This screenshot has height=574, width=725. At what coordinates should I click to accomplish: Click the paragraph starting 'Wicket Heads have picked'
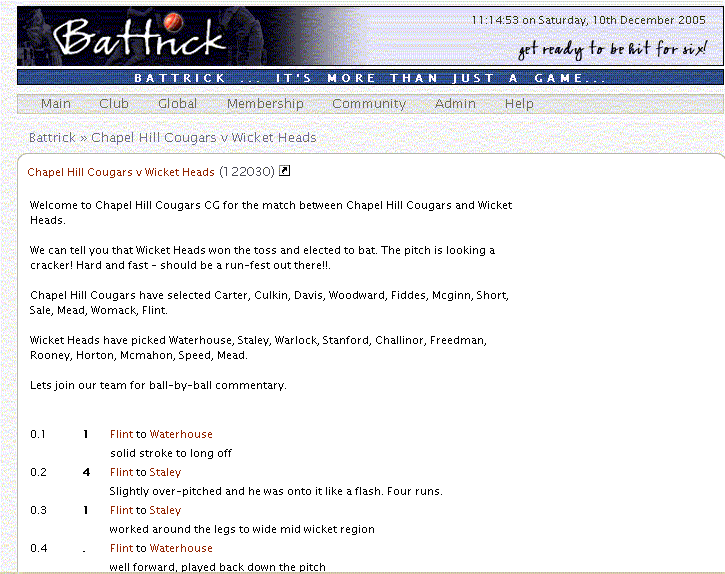(x=258, y=347)
